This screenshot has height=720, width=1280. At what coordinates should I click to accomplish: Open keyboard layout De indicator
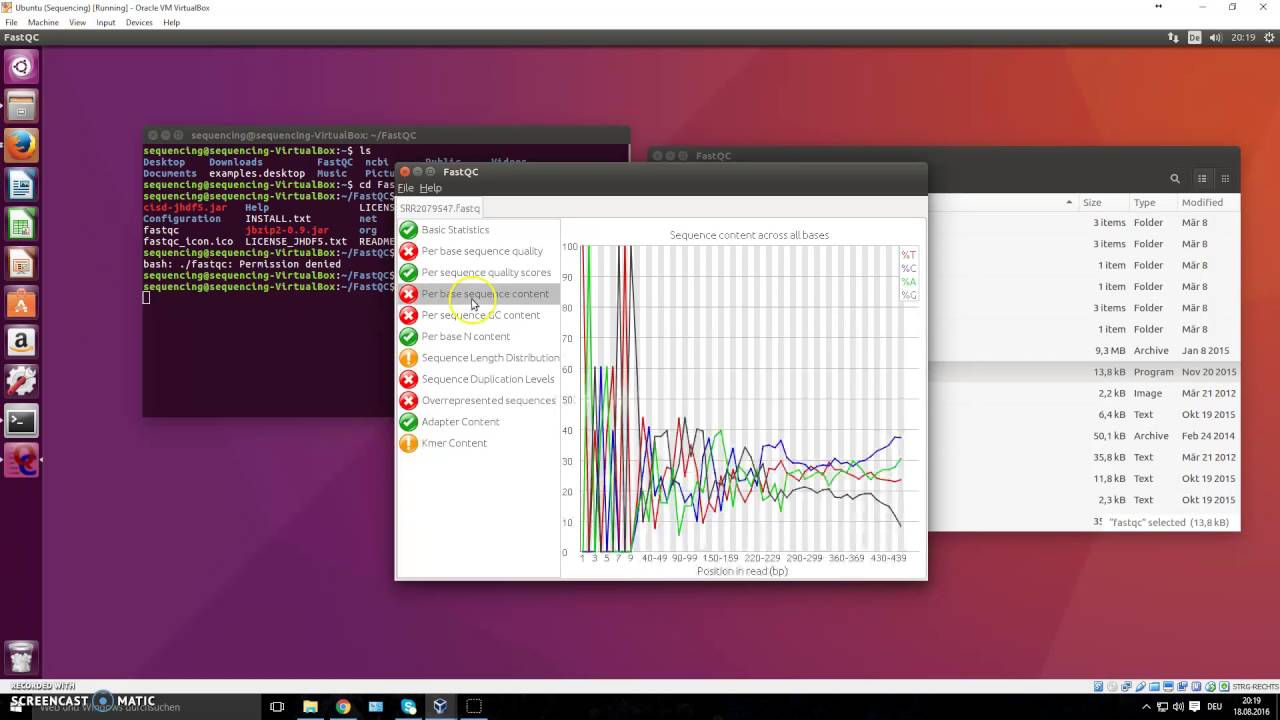[1194, 38]
